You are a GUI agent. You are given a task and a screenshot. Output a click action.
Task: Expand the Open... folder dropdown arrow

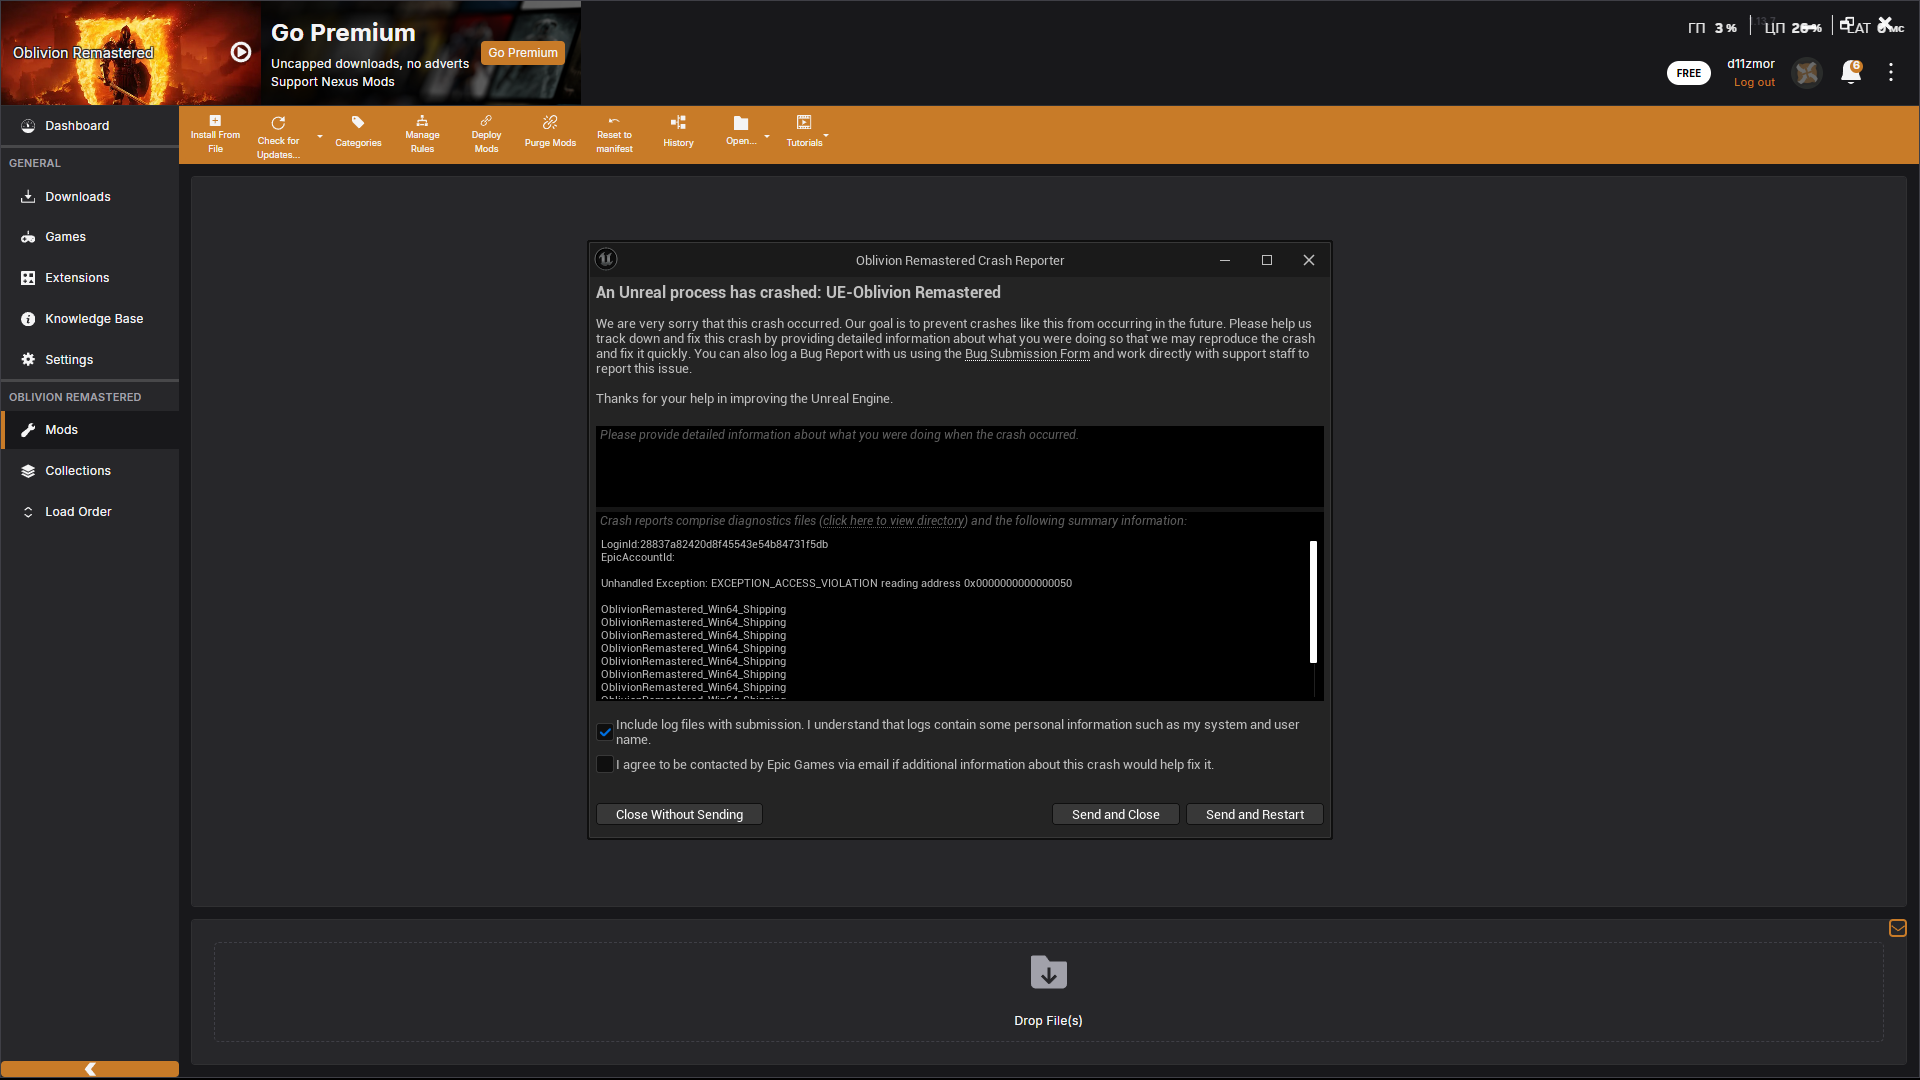767,136
